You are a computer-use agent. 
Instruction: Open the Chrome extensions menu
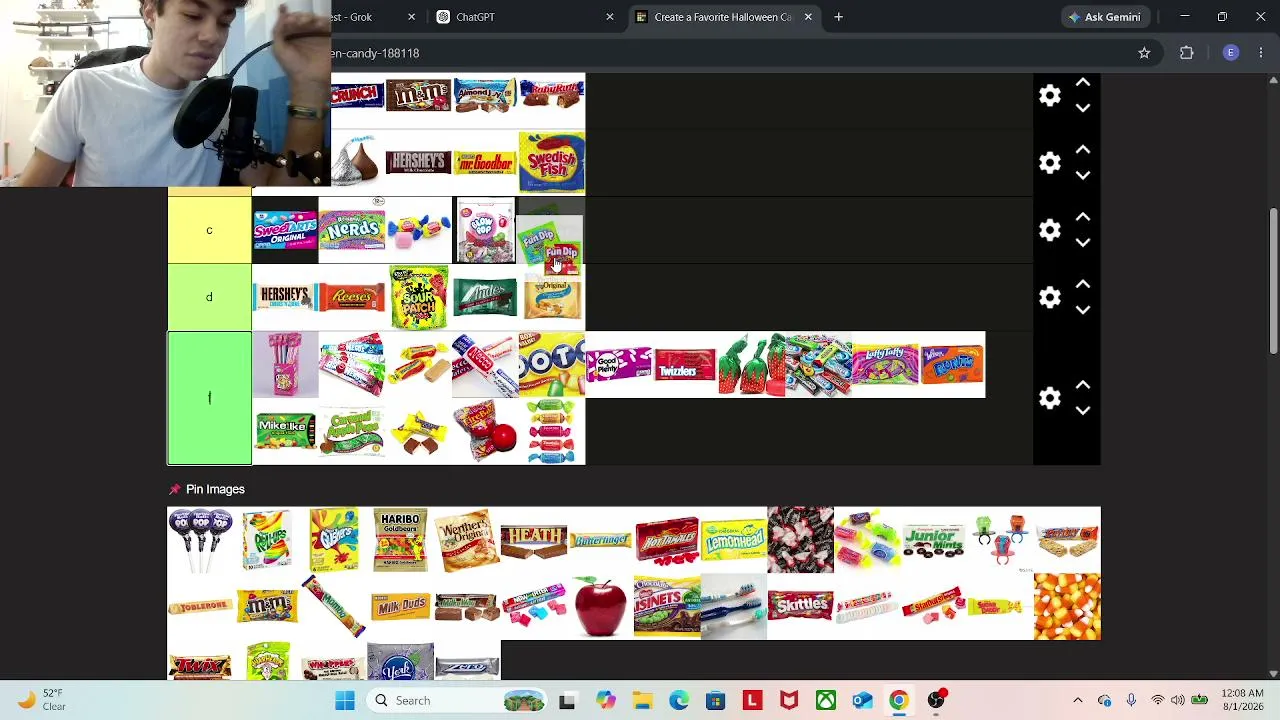(x=1187, y=53)
